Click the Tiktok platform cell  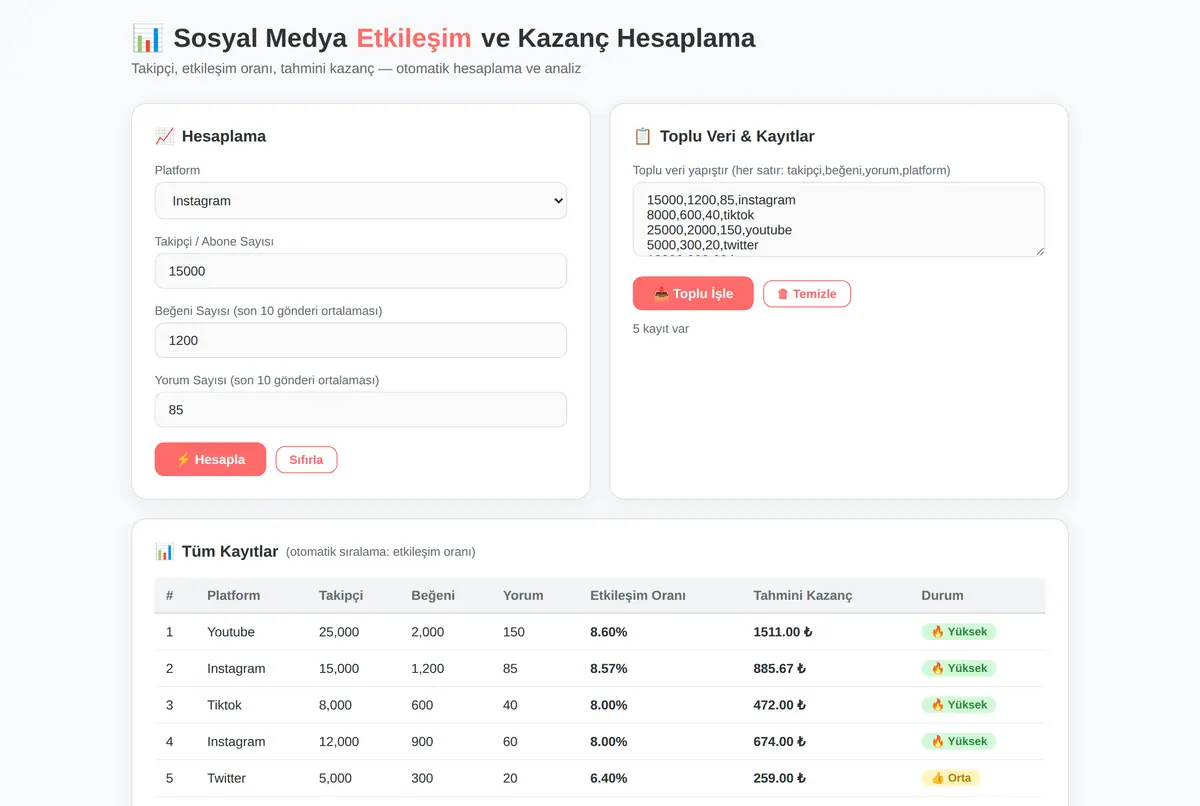tap(224, 705)
